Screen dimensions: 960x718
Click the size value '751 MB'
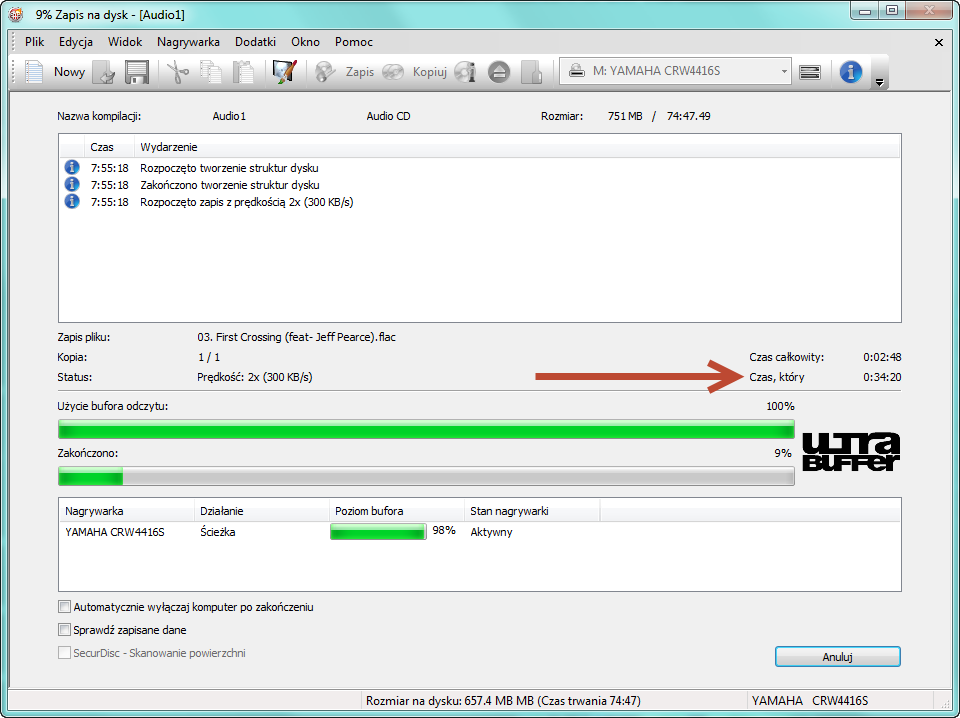click(625, 116)
